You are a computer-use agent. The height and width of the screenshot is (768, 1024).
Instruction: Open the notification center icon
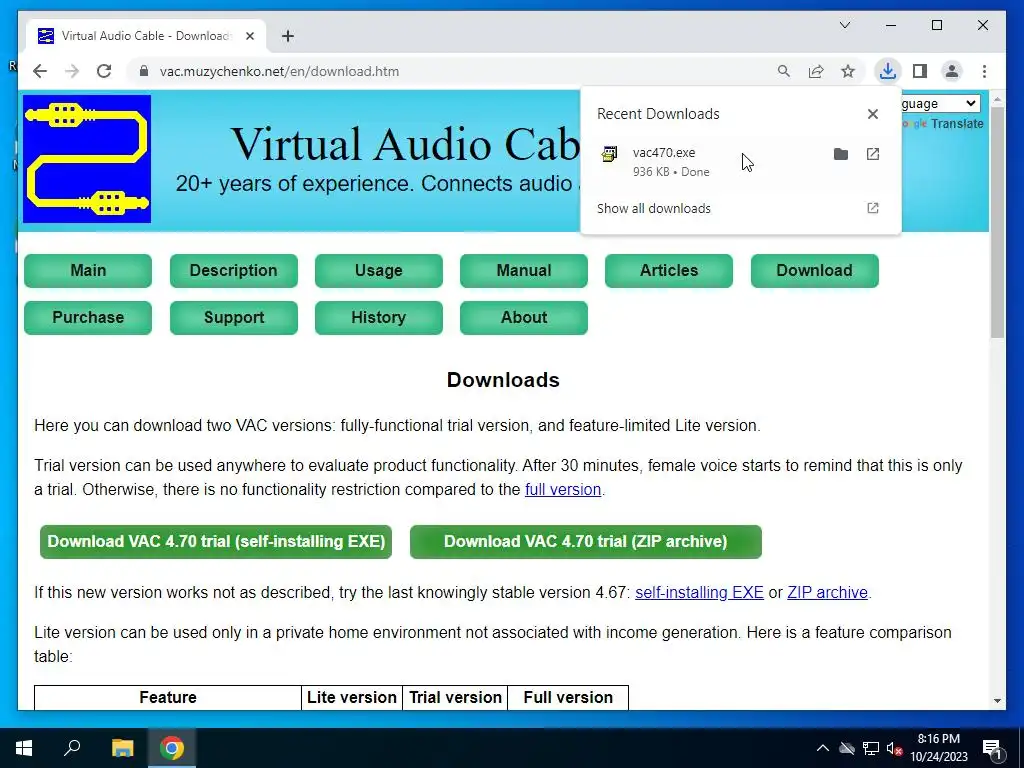point(992,748)
